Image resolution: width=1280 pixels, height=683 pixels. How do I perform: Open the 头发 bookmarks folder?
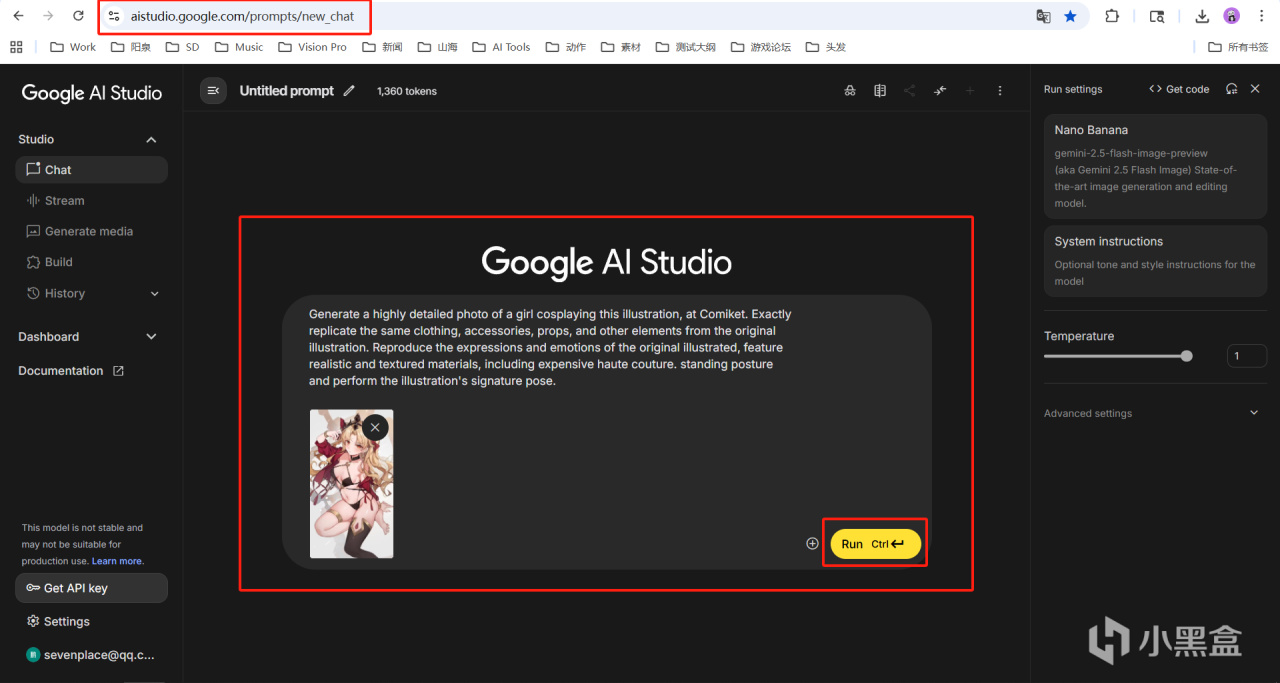[825, 47]
